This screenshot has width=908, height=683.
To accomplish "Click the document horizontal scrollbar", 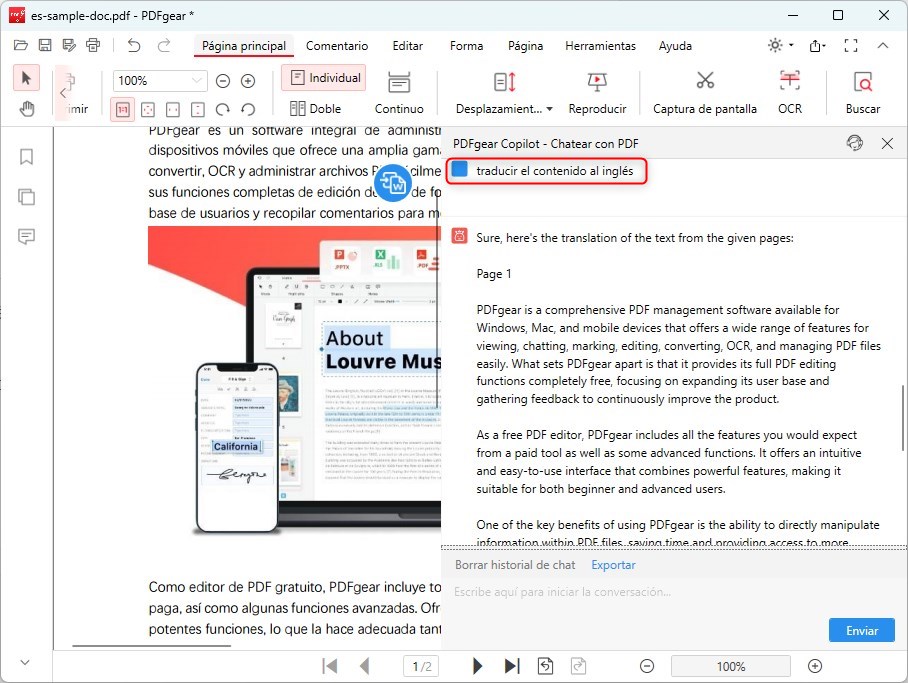I will coord(152,645).
